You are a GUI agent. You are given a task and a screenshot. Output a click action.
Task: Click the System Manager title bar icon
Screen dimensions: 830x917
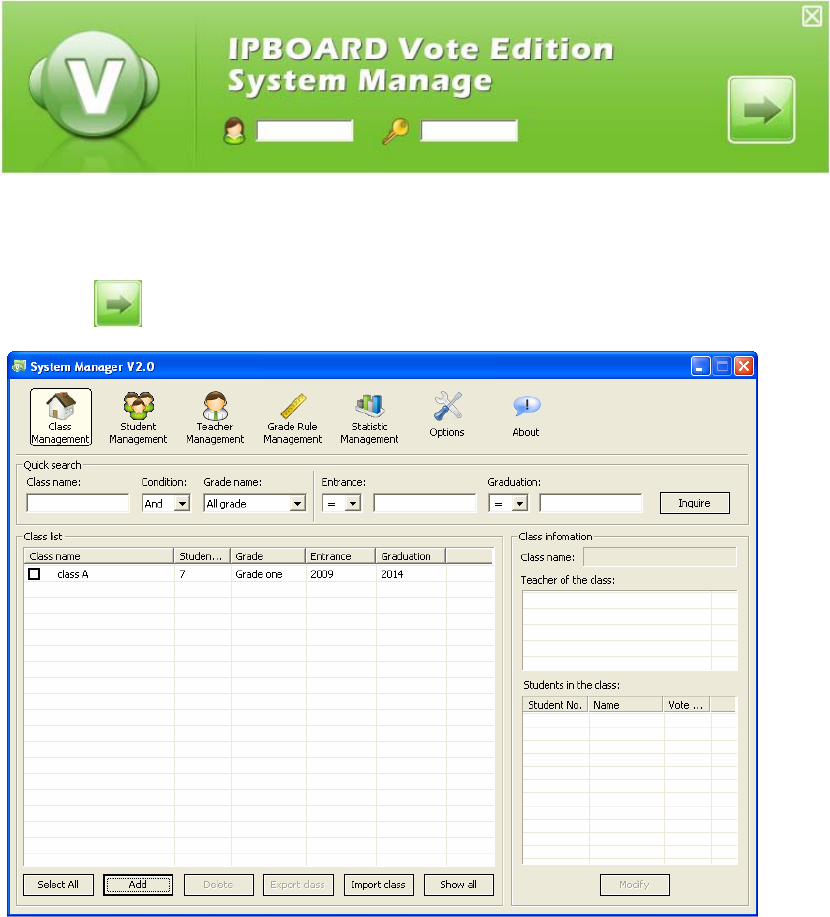coord(19,366)
